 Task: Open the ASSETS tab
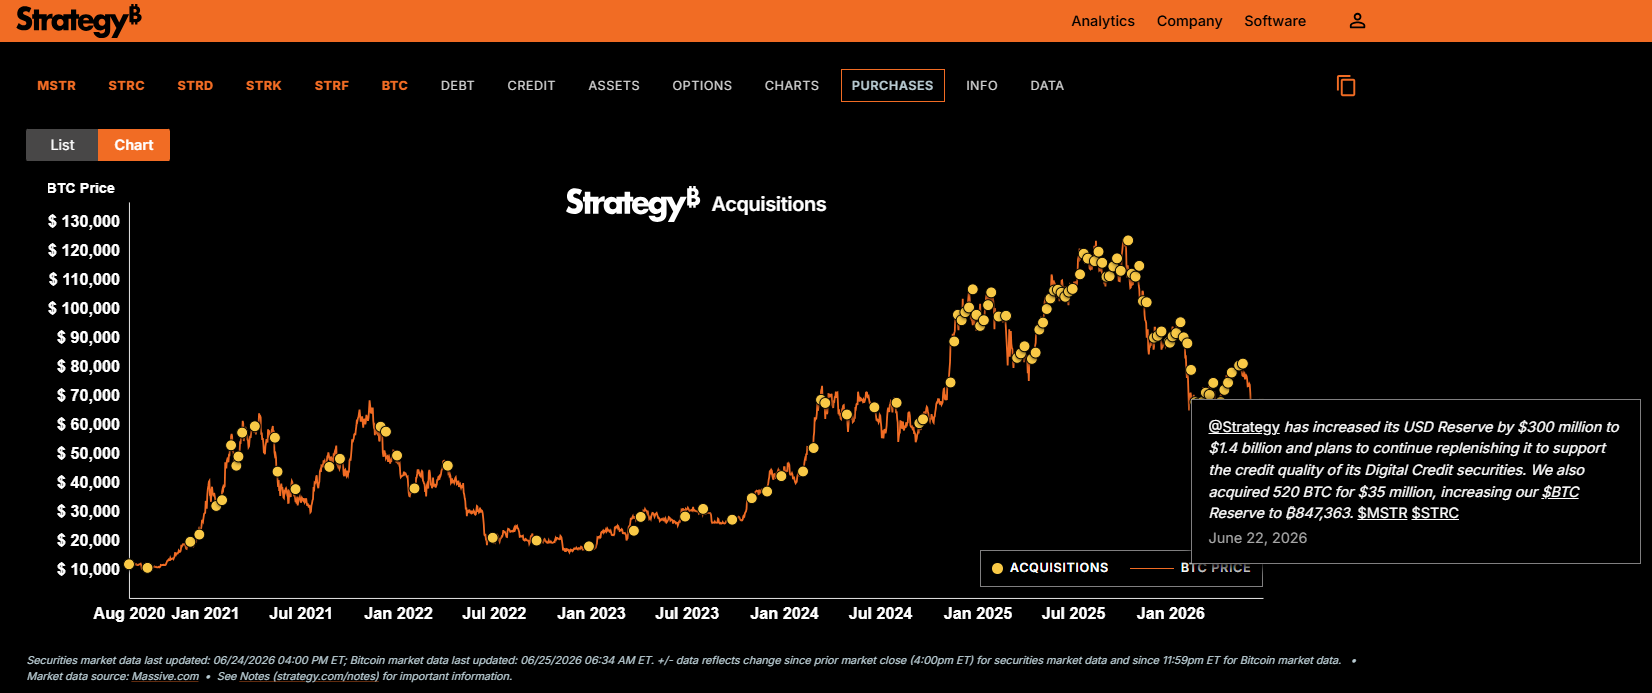614,86
